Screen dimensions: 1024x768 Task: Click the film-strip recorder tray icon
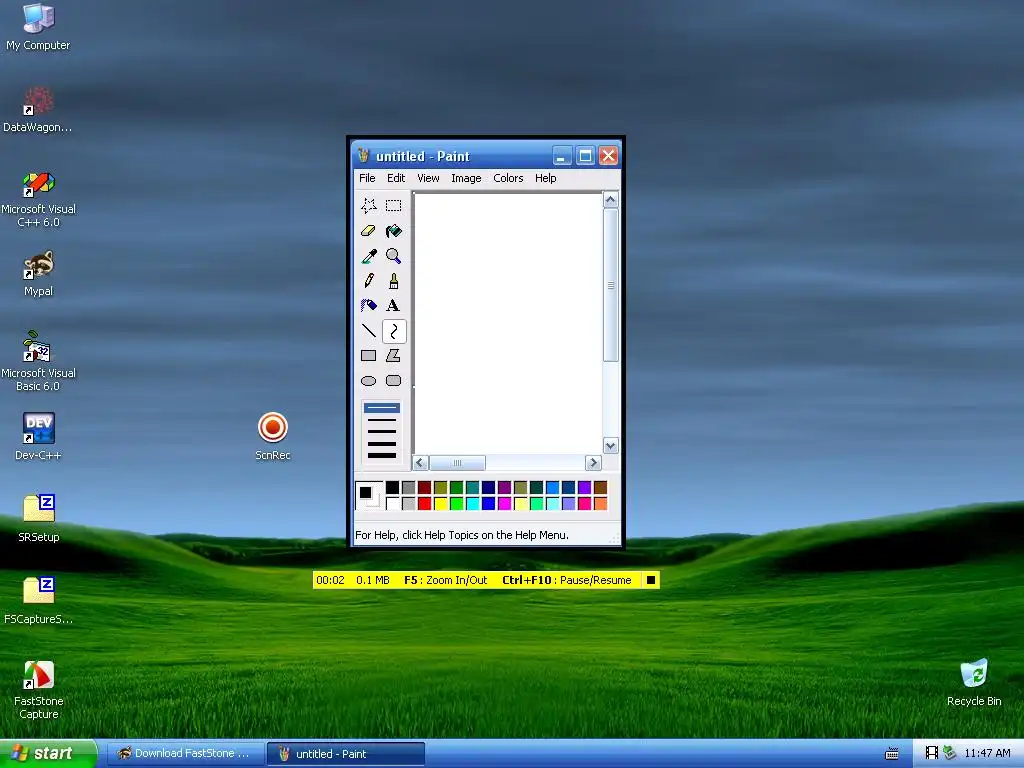[931, 753]
